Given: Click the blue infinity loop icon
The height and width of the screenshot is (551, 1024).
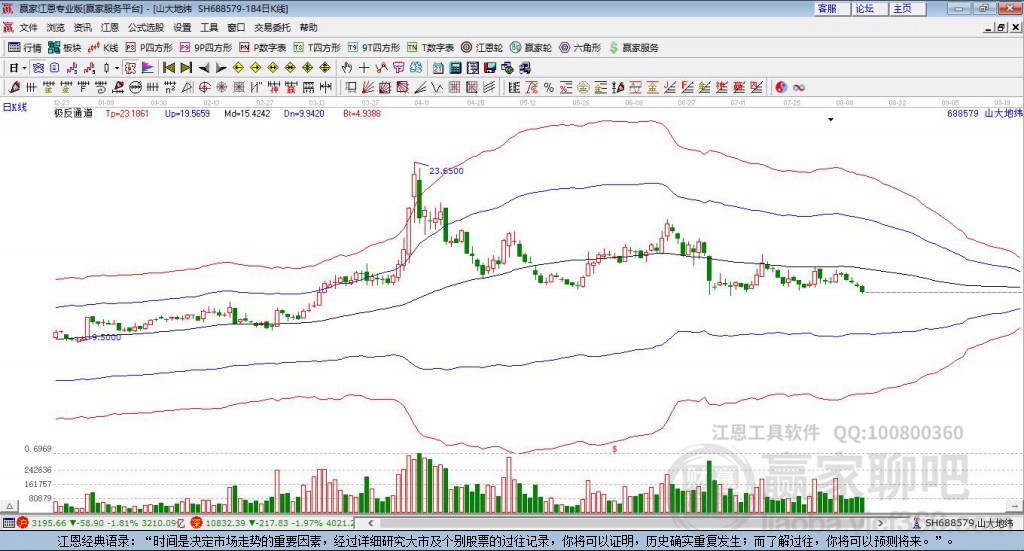Looking at the screenshot, I should click(799, 87).
